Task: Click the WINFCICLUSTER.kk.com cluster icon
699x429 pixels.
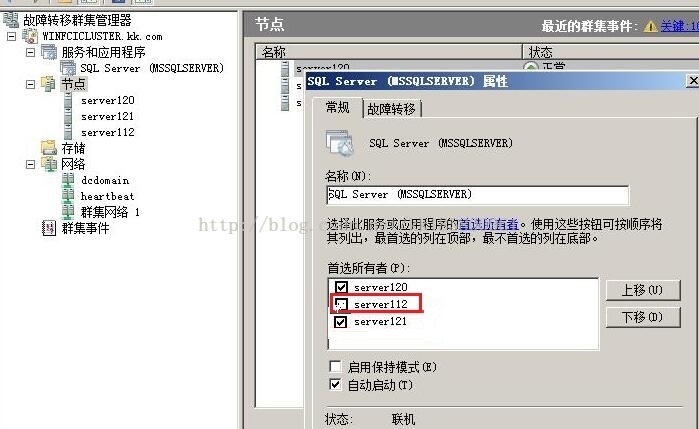Action: coord(30,36)
